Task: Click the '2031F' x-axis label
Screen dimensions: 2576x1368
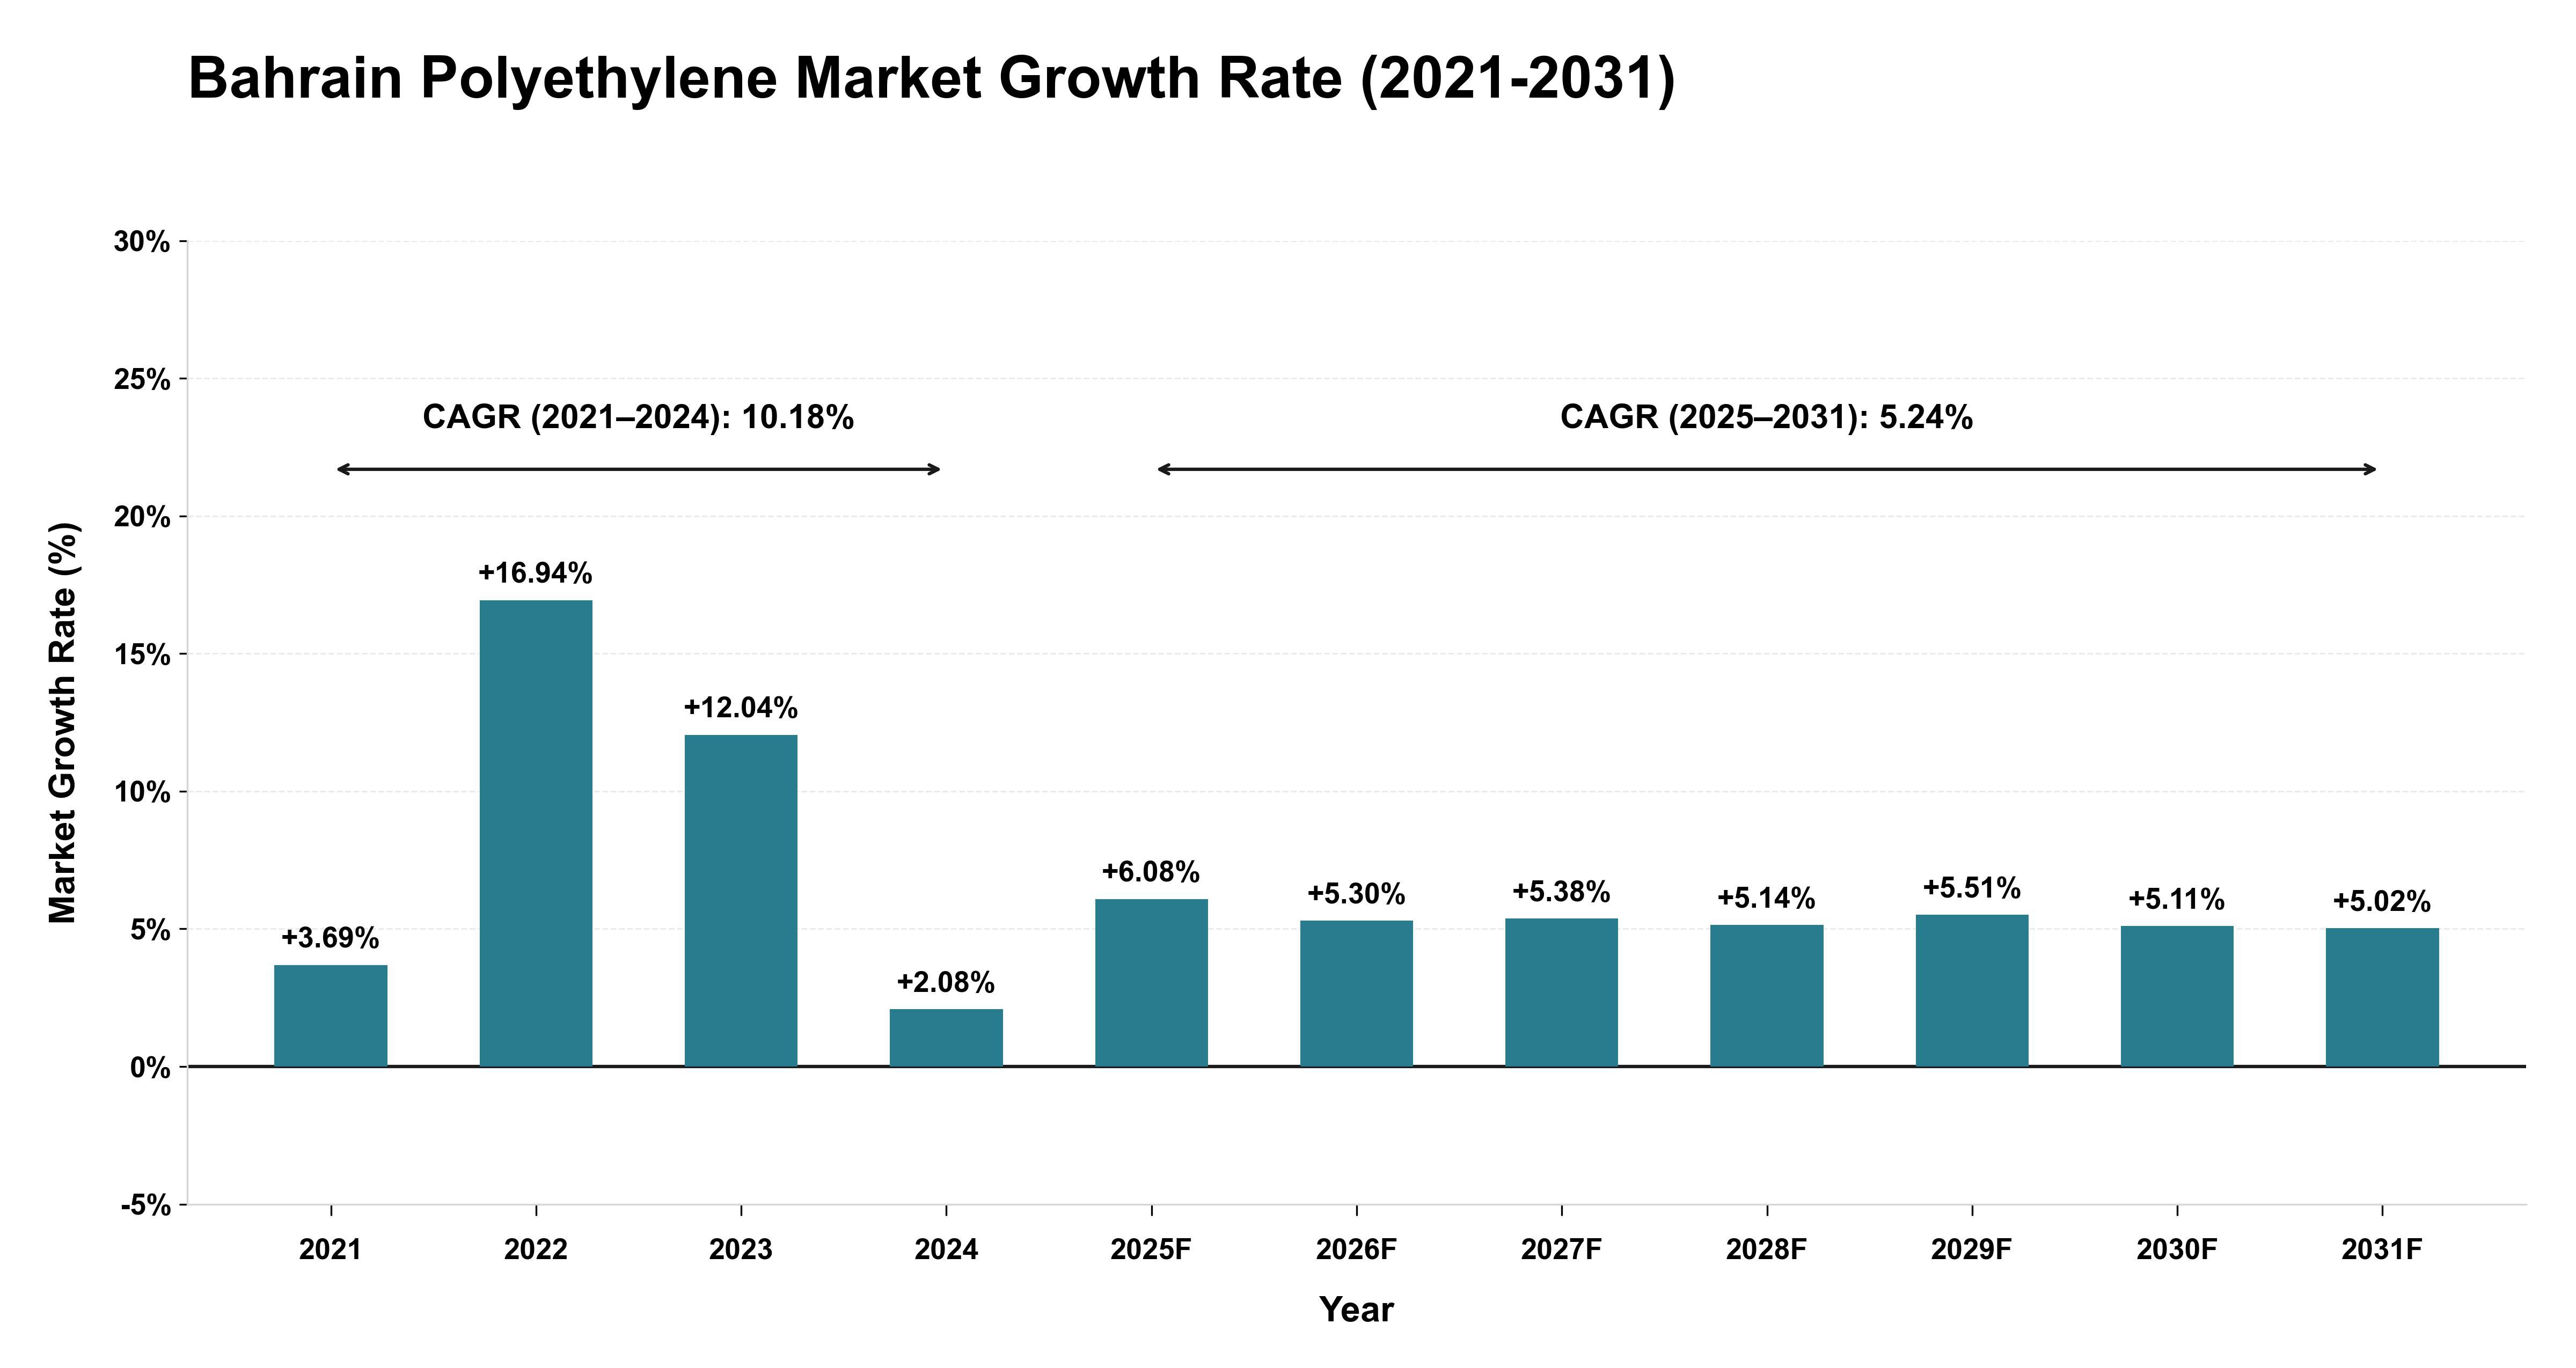Action: click(x=2382, y=1250)
